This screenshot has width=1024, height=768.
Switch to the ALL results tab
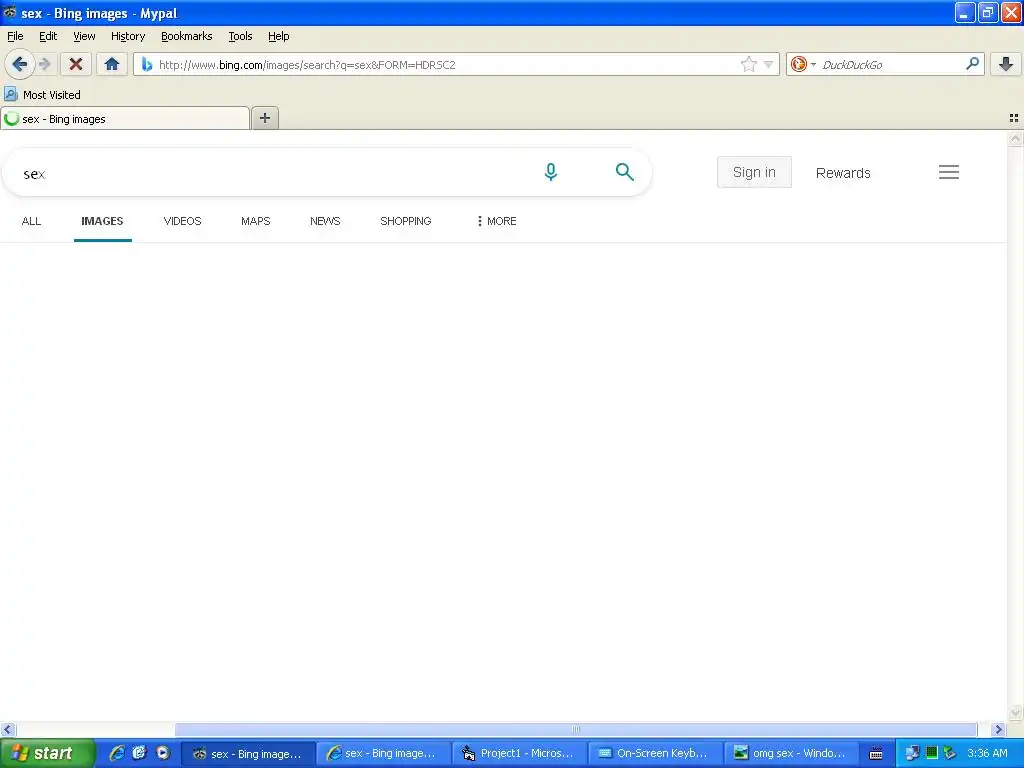click(31, 221)
